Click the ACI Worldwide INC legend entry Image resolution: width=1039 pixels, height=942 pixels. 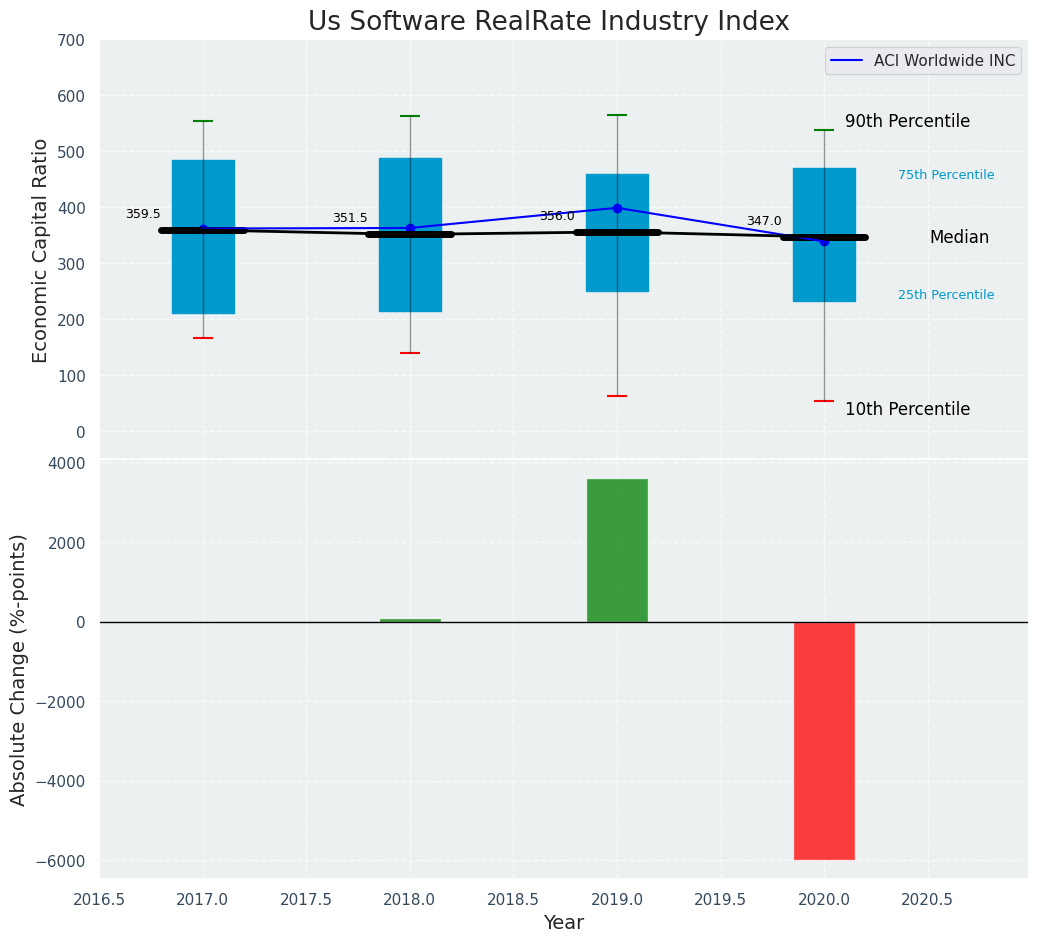tap(944, 61)
